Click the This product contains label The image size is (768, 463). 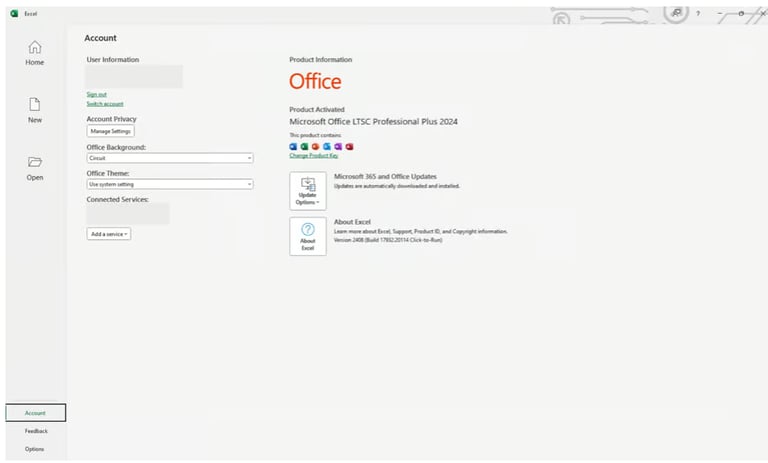315,135
